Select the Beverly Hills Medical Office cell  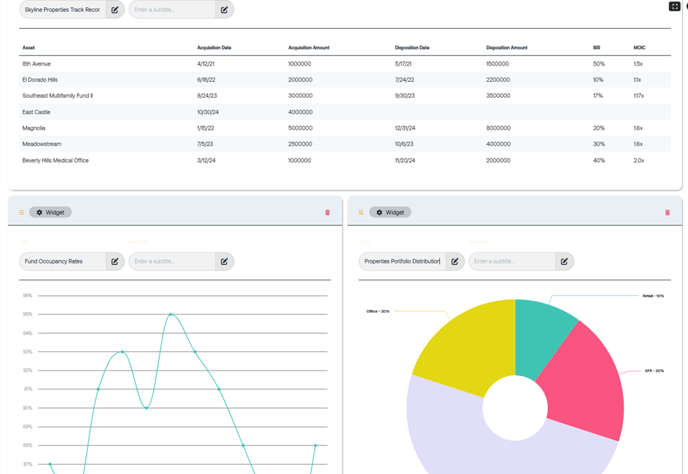[55, 160]
